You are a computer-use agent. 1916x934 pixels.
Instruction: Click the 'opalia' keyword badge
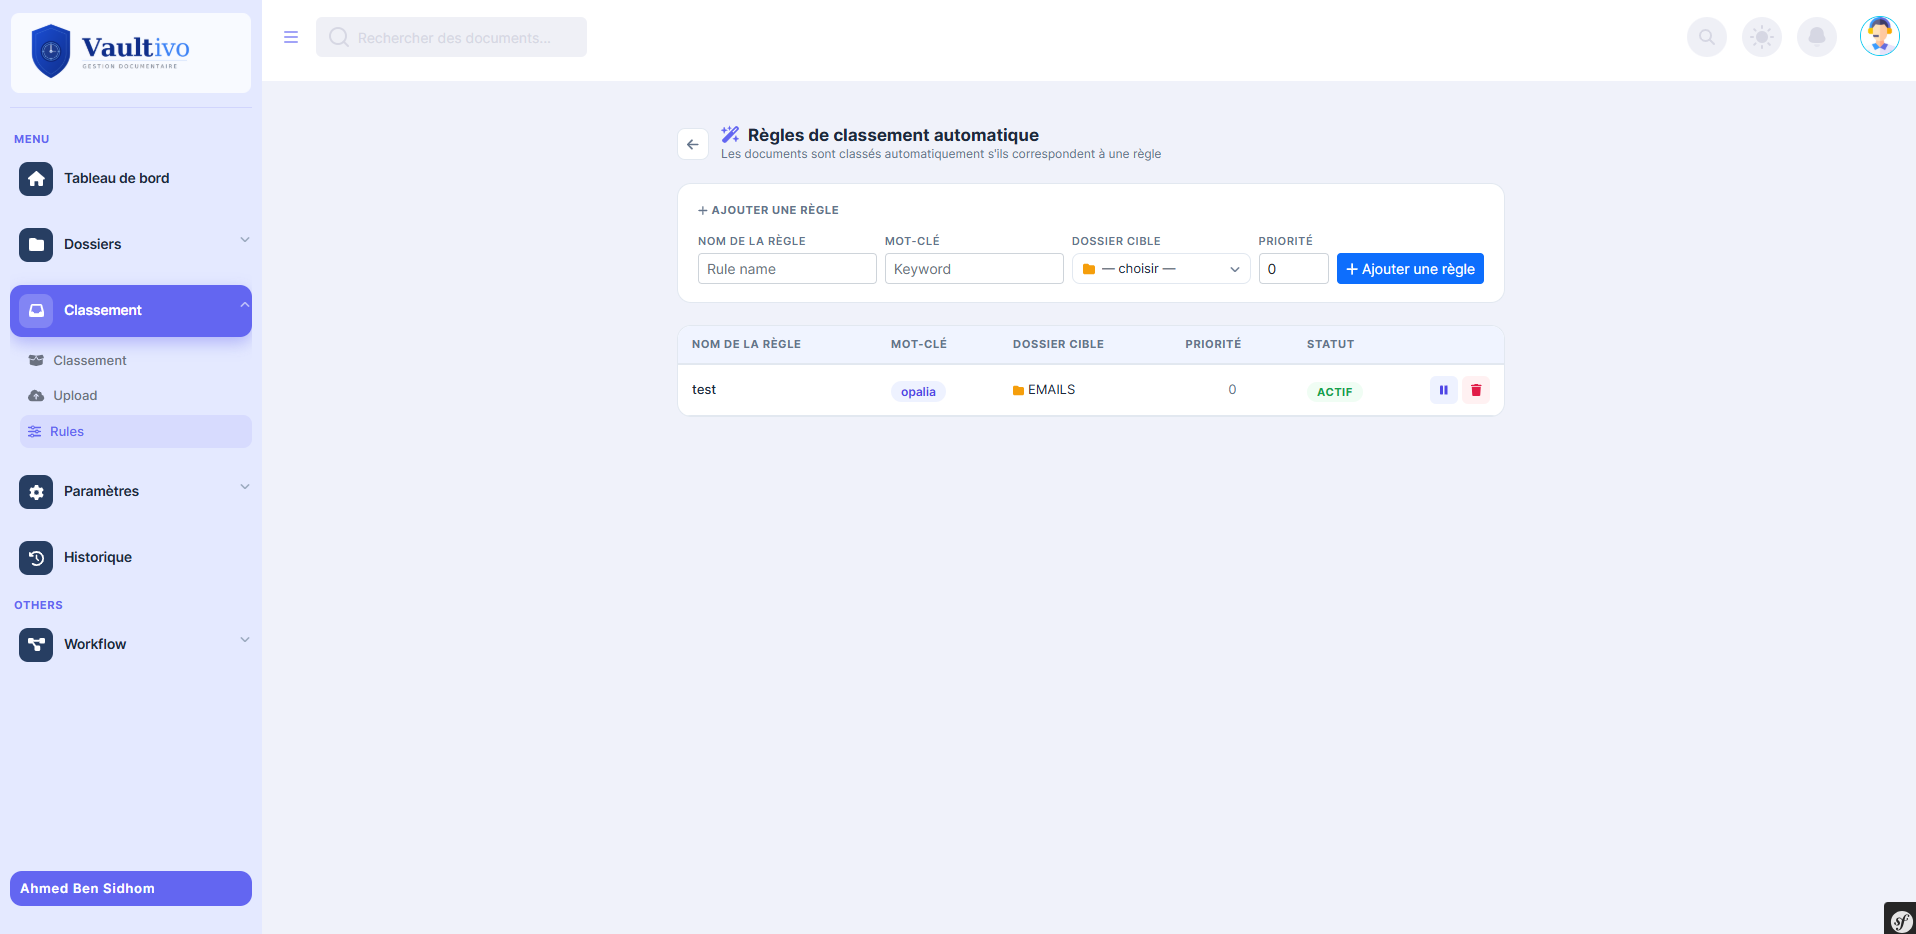click(918, 392)
